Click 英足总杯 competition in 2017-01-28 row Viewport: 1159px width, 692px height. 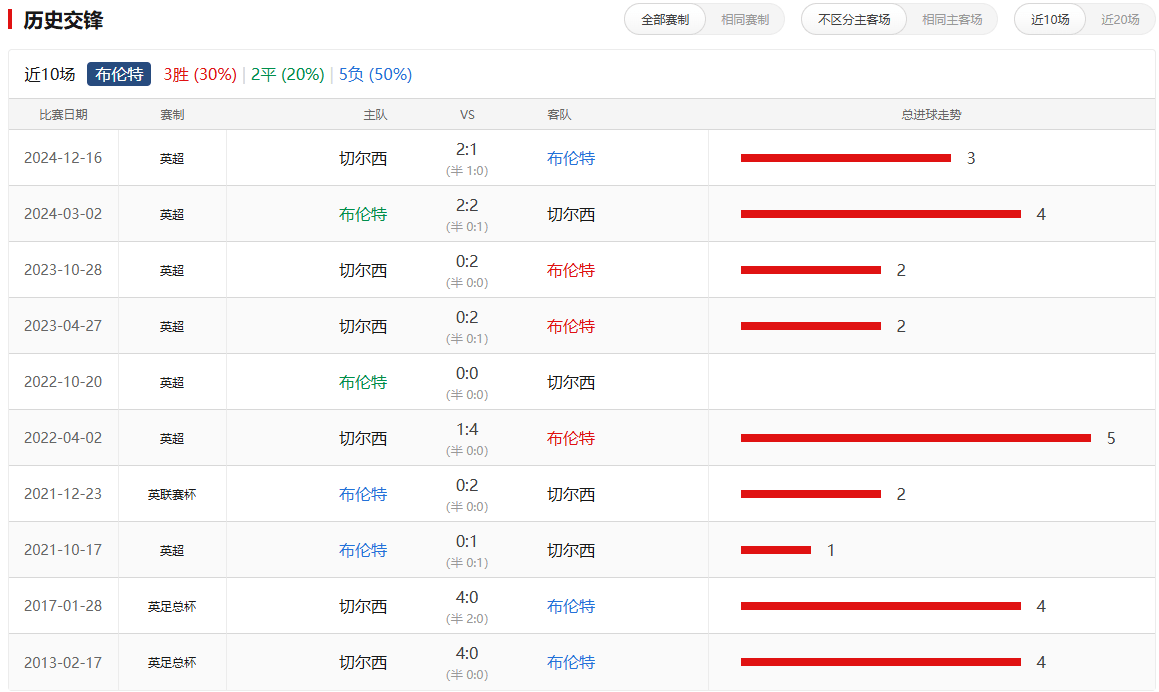[172, 606]
